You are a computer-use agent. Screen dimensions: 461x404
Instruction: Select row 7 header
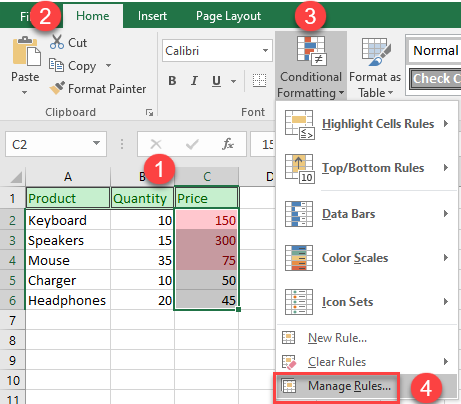click(13, 320)
